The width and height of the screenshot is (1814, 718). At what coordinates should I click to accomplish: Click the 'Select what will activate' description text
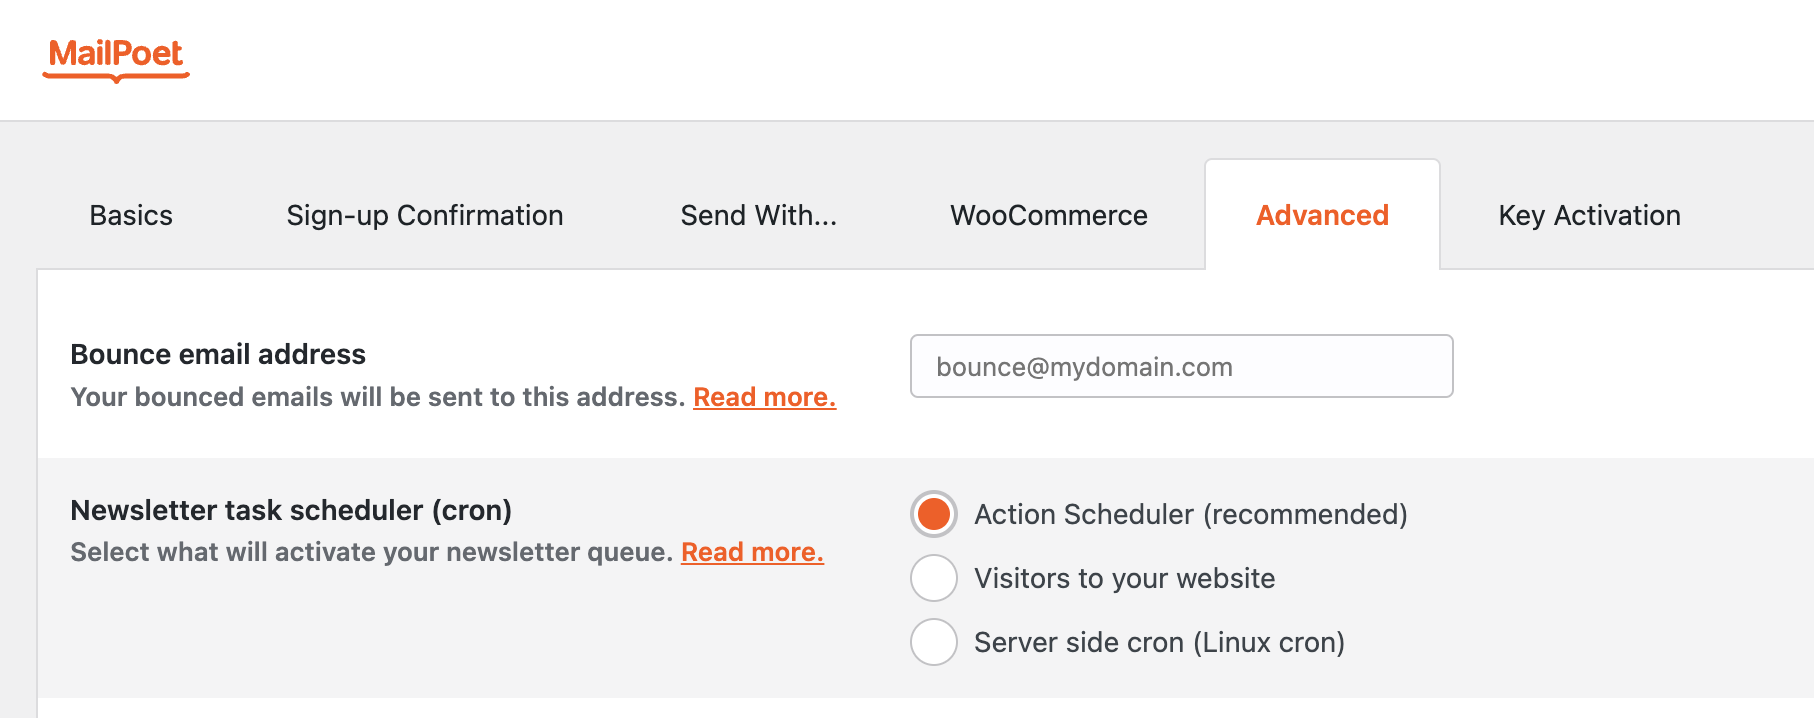(x=371, y=553)
